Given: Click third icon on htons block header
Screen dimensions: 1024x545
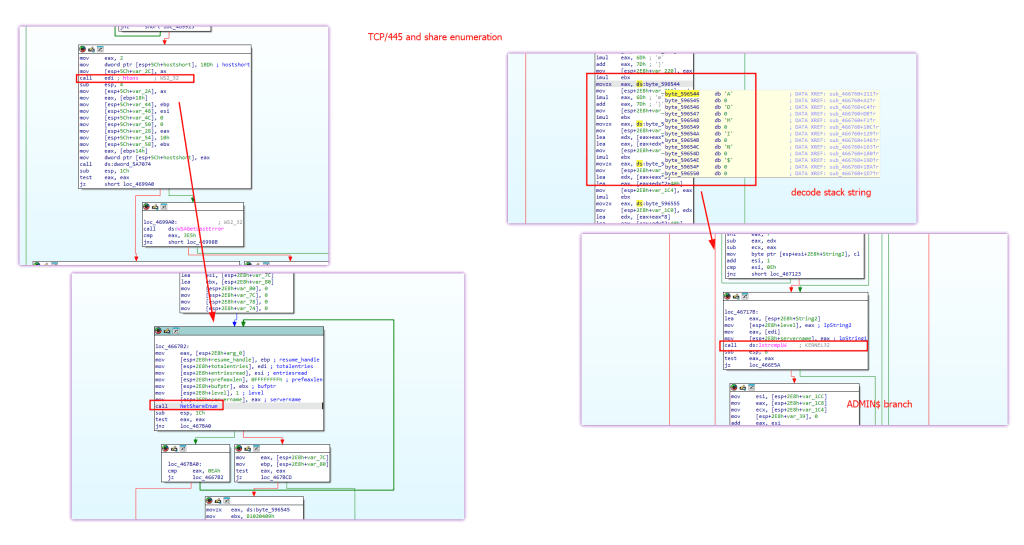Looking at the screenshot, I should (99, 49).
